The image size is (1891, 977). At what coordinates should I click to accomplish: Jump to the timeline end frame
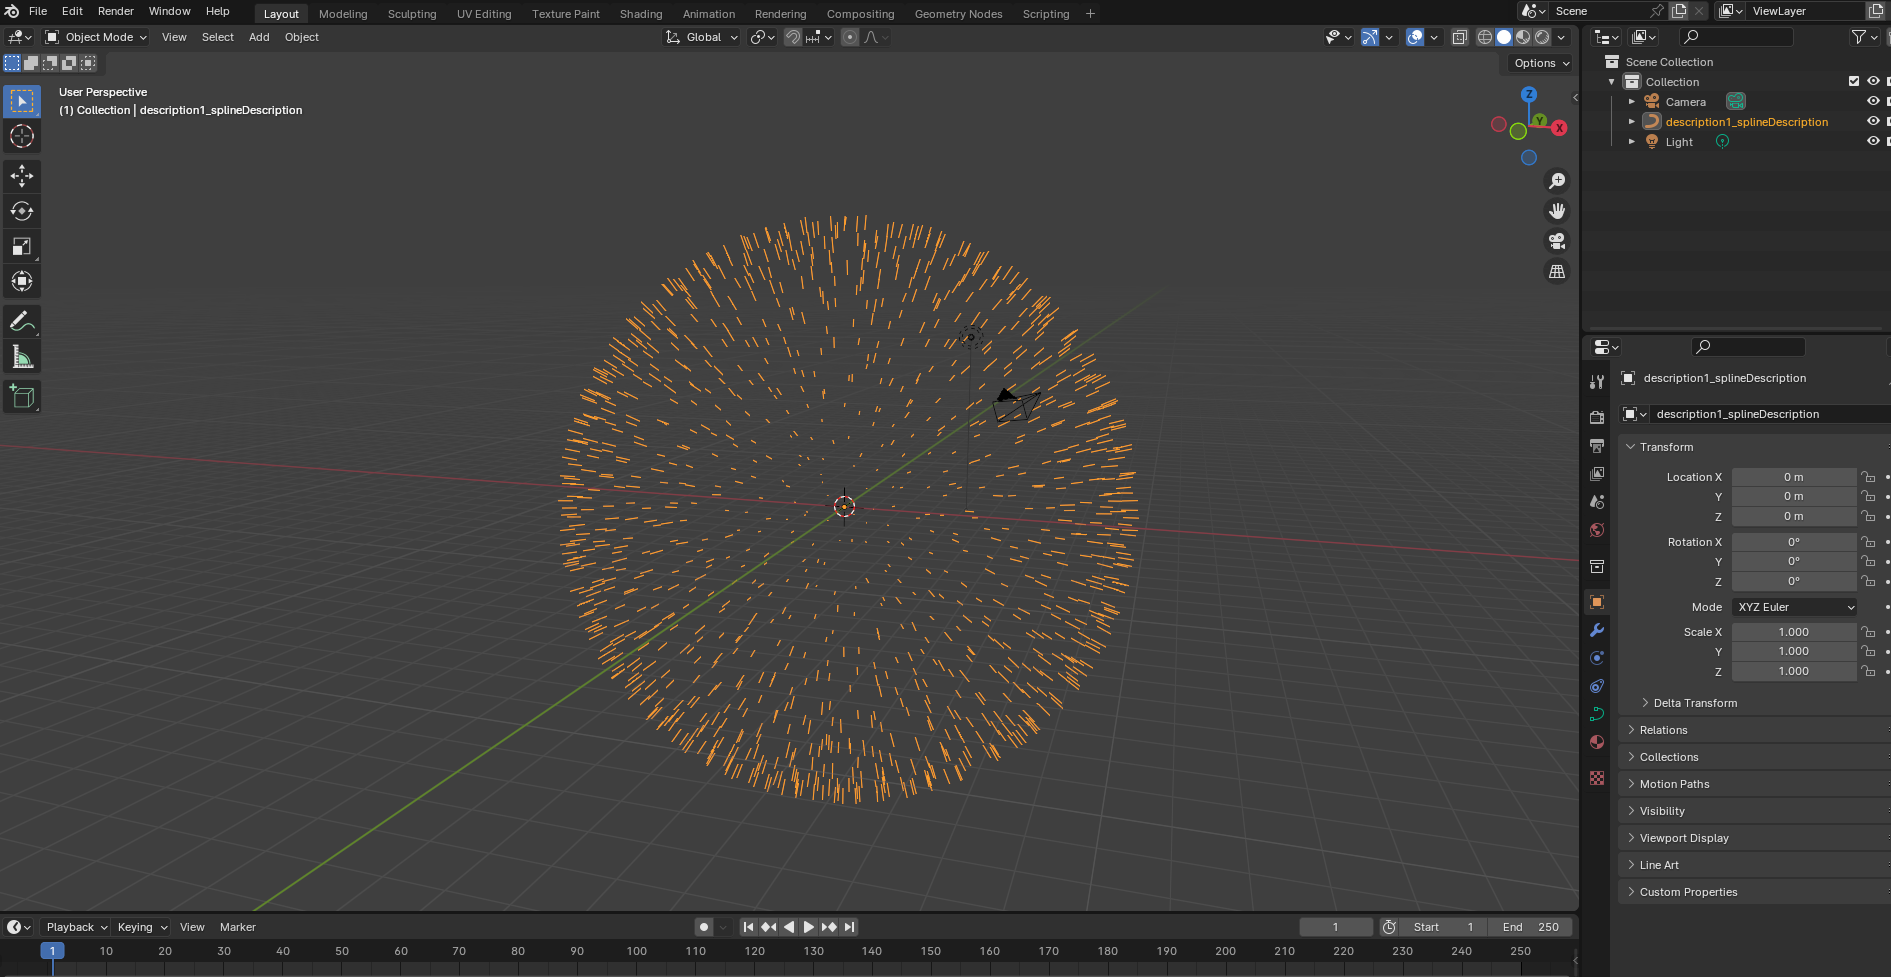coord(849,927)
